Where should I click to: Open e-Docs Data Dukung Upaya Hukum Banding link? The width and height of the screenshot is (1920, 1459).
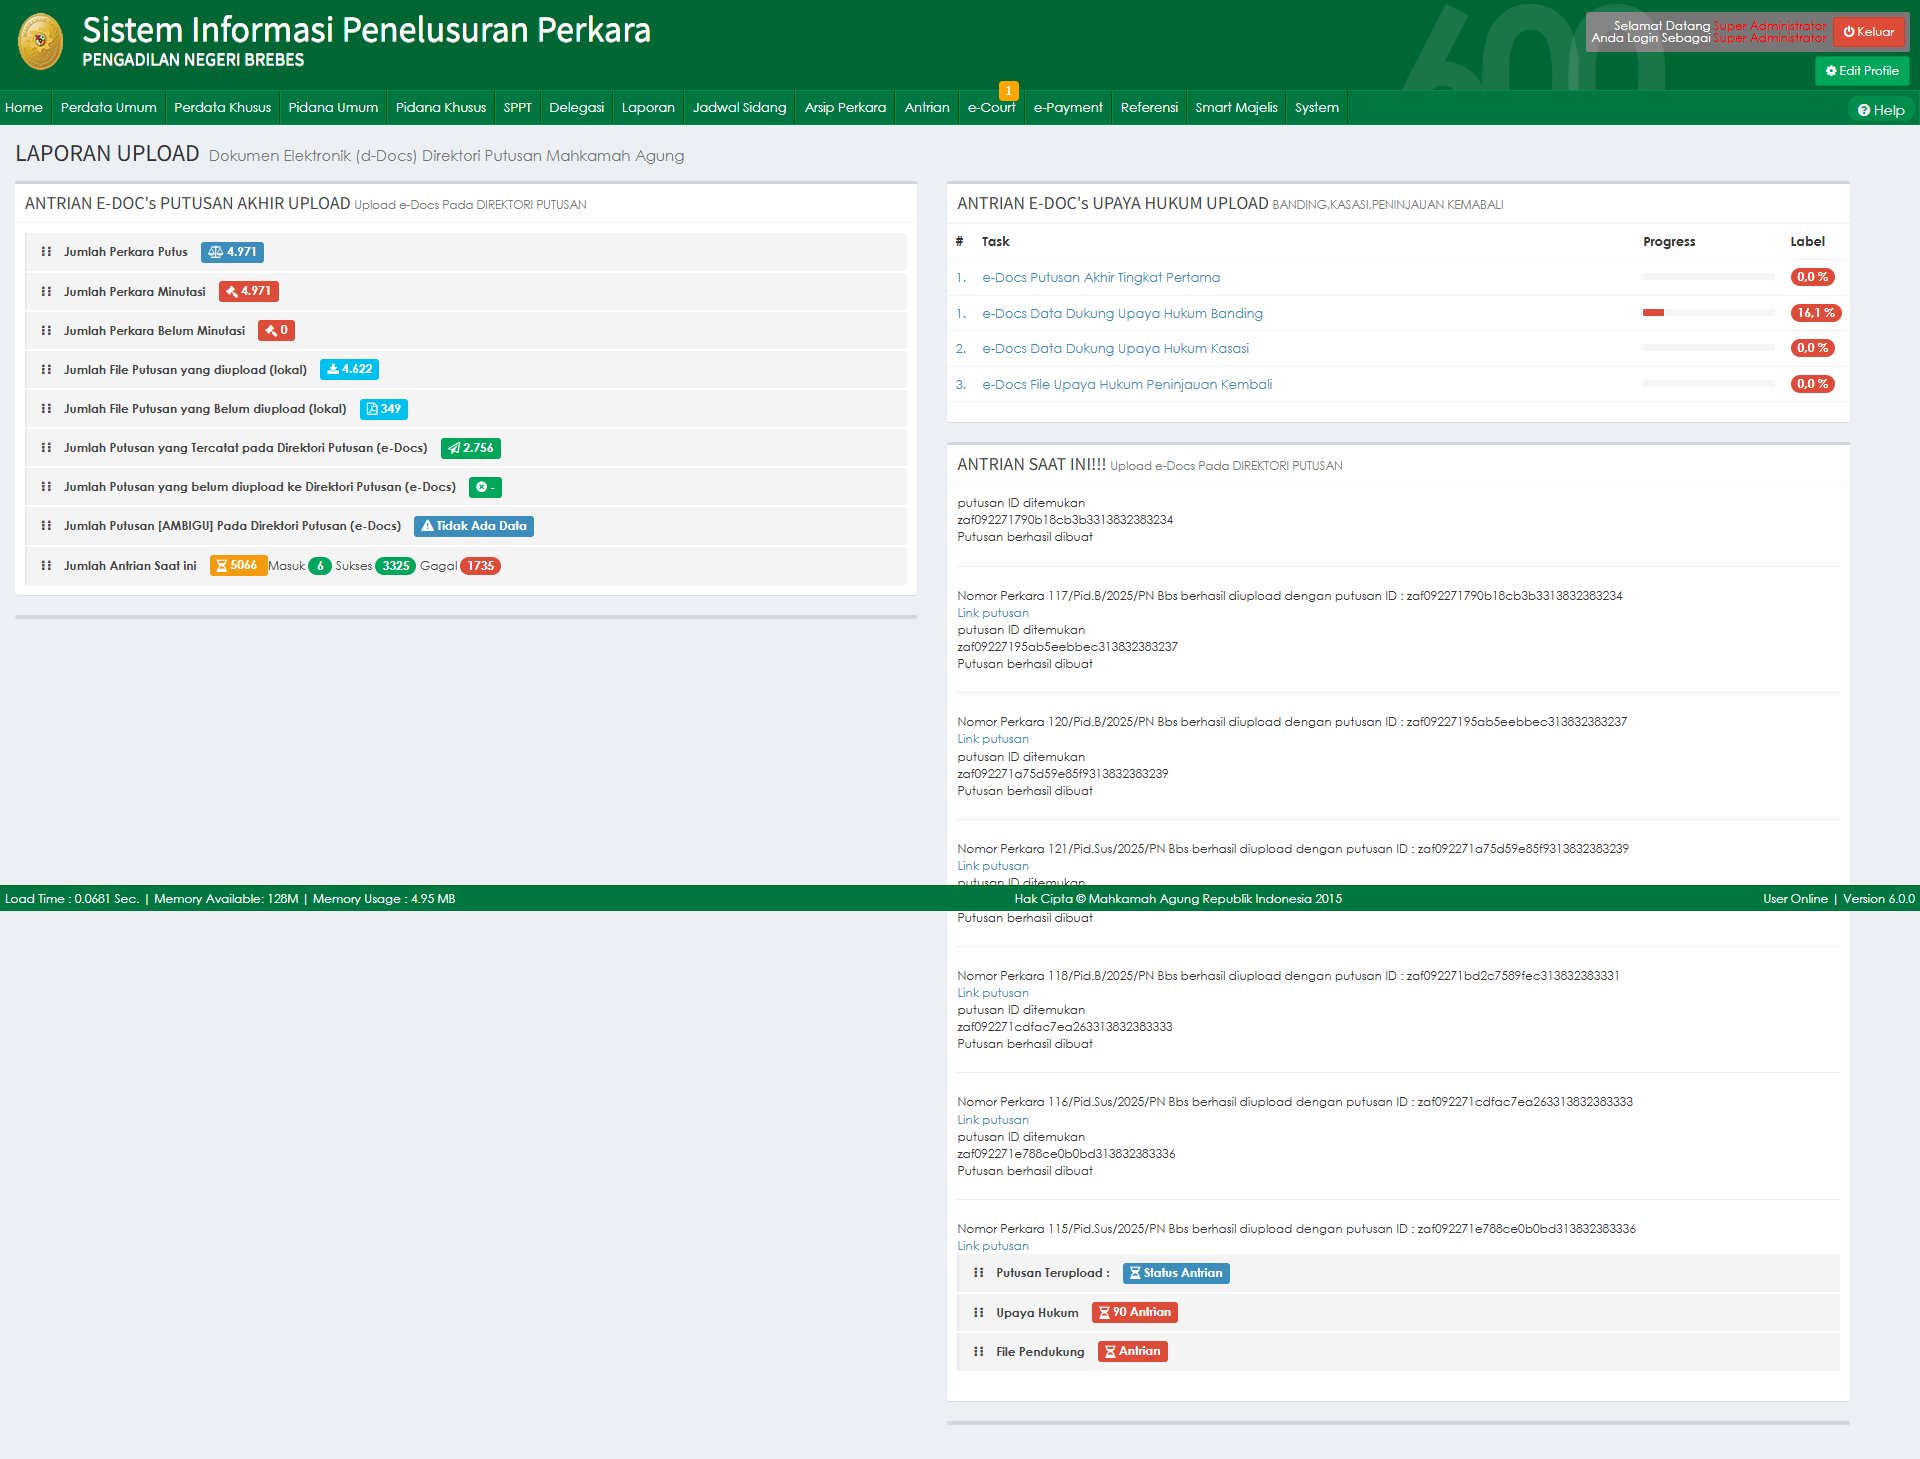click(1122, 313)
